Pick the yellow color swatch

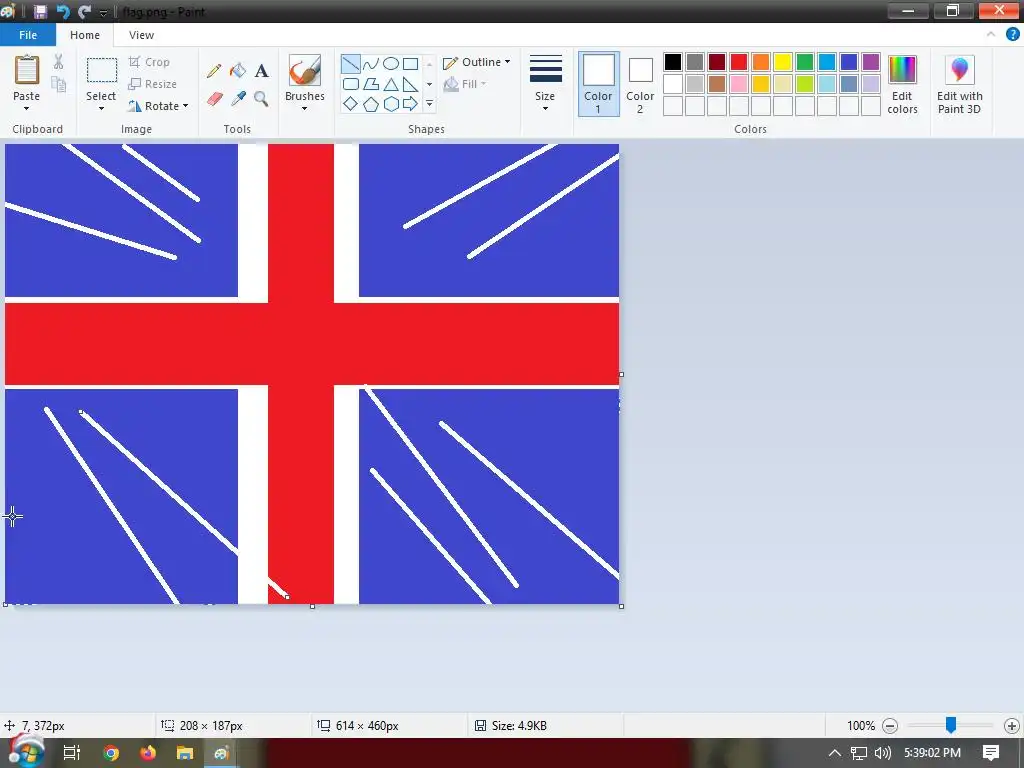(x=782, y=62)
